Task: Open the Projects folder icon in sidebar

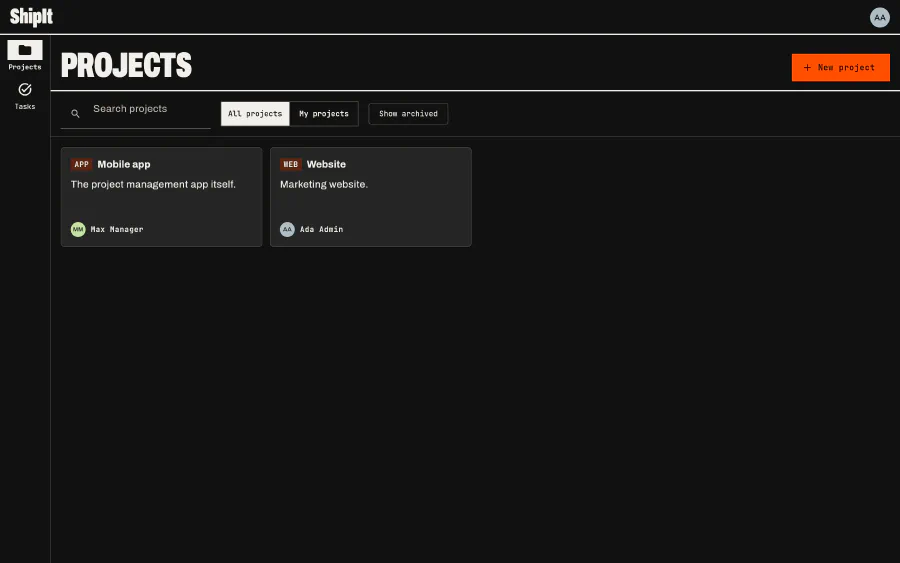Action: point(25,50)
